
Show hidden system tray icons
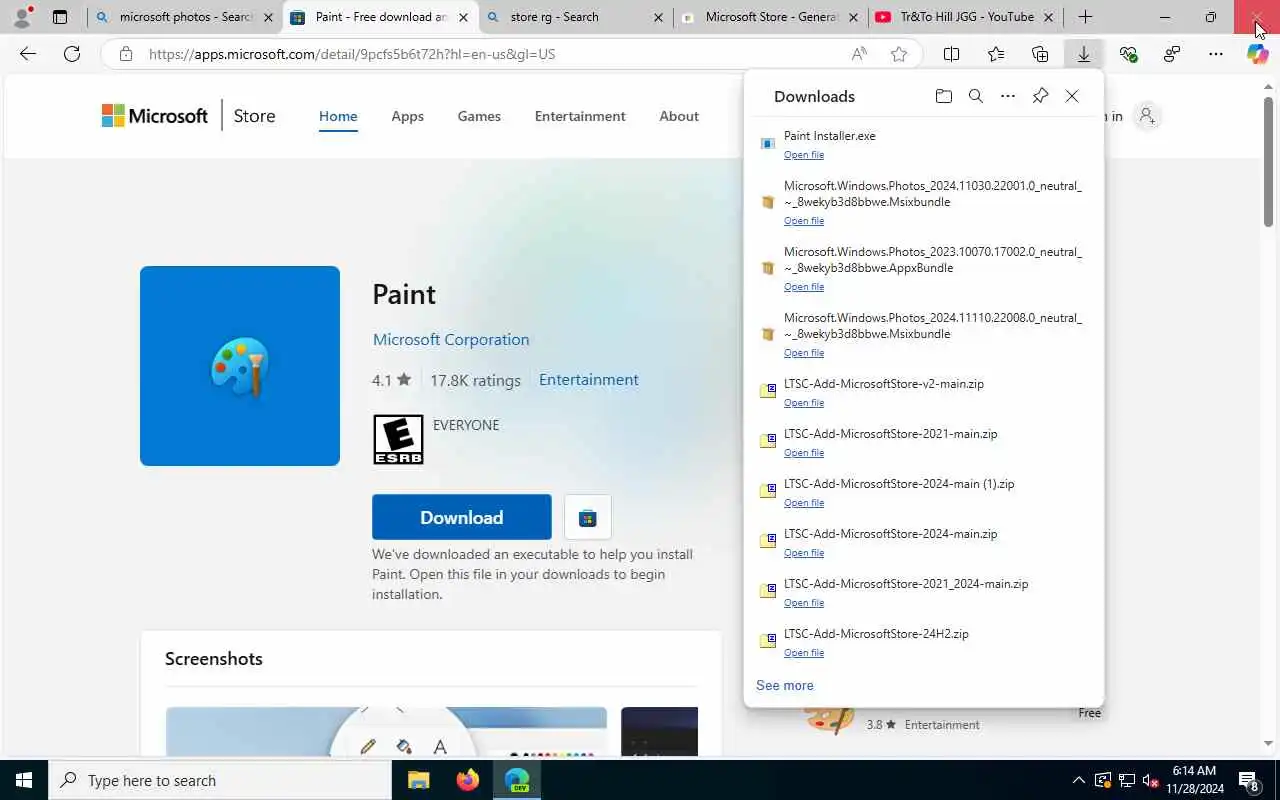pyautogui.click(x=1078, y=780)
